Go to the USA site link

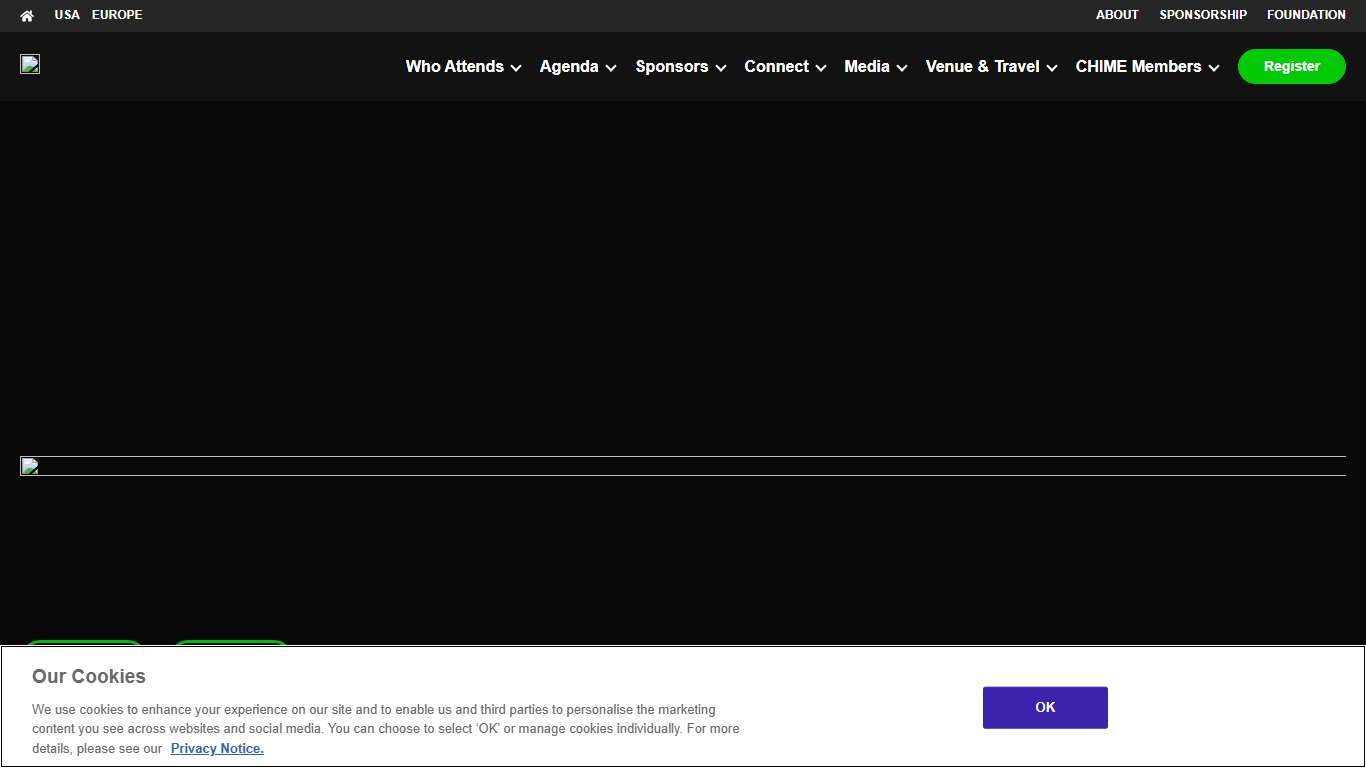click(x=67, y=15)
